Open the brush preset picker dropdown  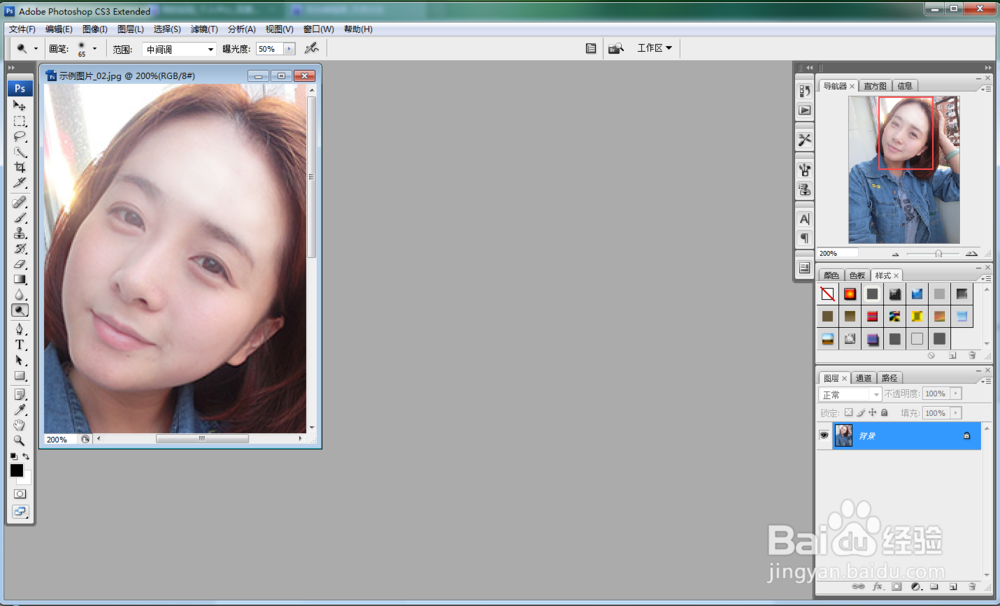pos(94,48)
